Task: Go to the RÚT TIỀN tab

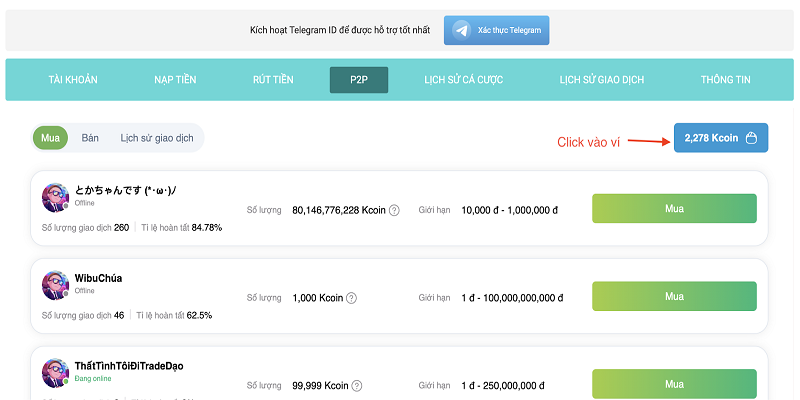Action: click(273, 80)
